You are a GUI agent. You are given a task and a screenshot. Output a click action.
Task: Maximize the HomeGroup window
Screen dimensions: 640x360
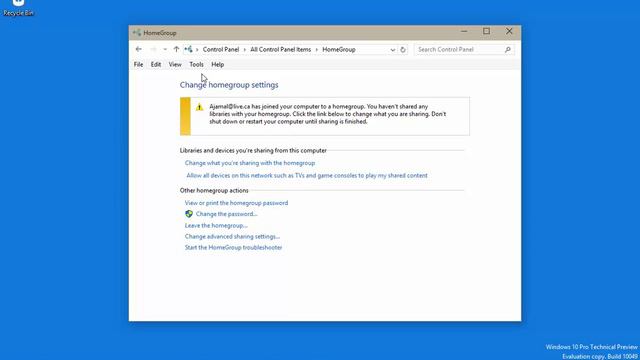(x=487, y=31)
